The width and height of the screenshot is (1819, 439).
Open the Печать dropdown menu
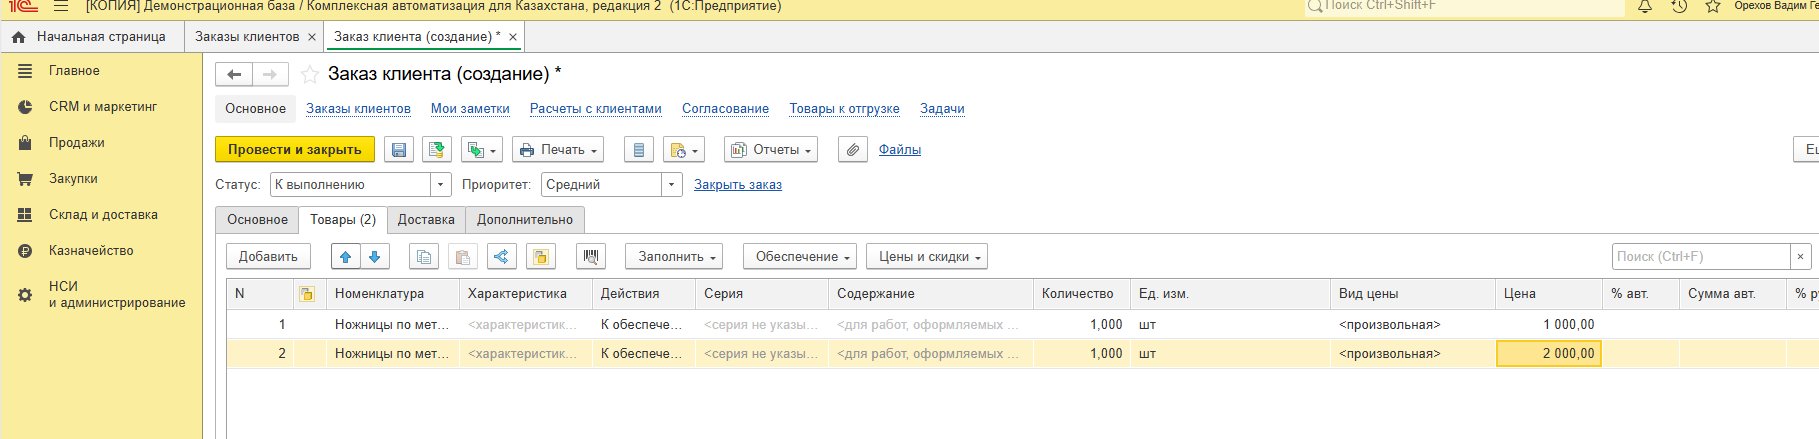click(x=558, y=150)
